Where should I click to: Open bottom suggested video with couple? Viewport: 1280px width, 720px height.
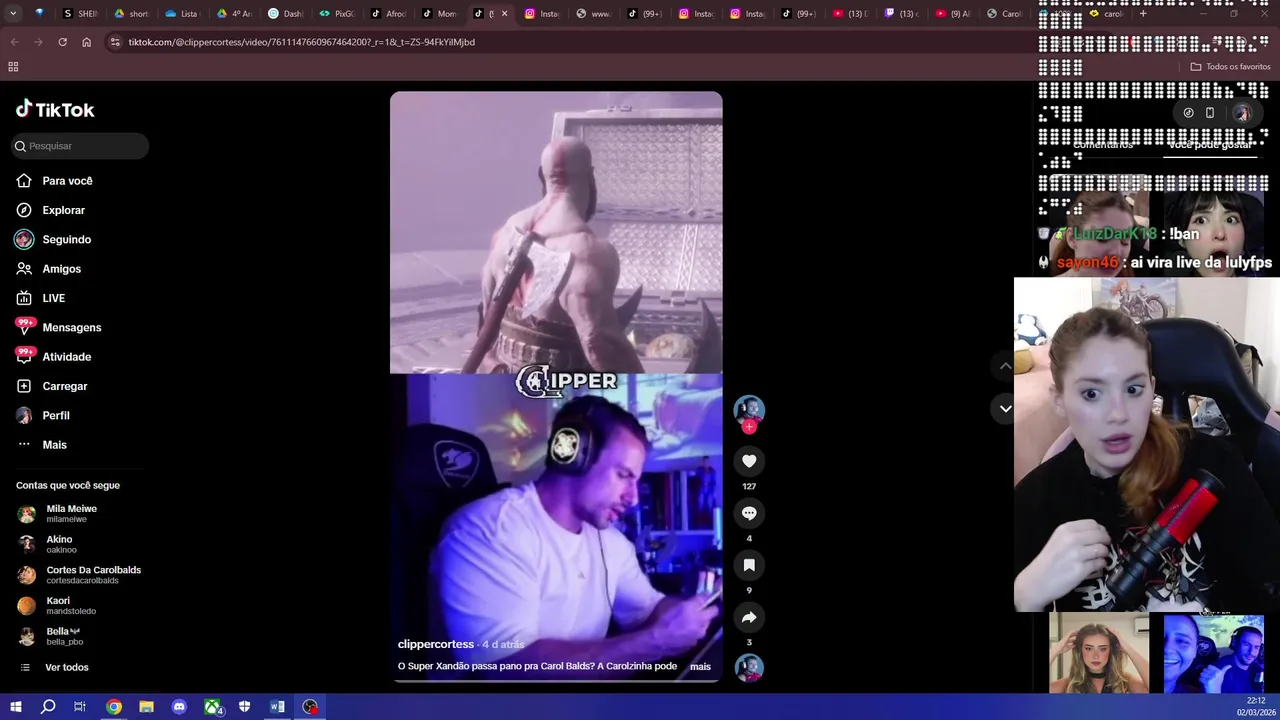[x=1214, y=654]
